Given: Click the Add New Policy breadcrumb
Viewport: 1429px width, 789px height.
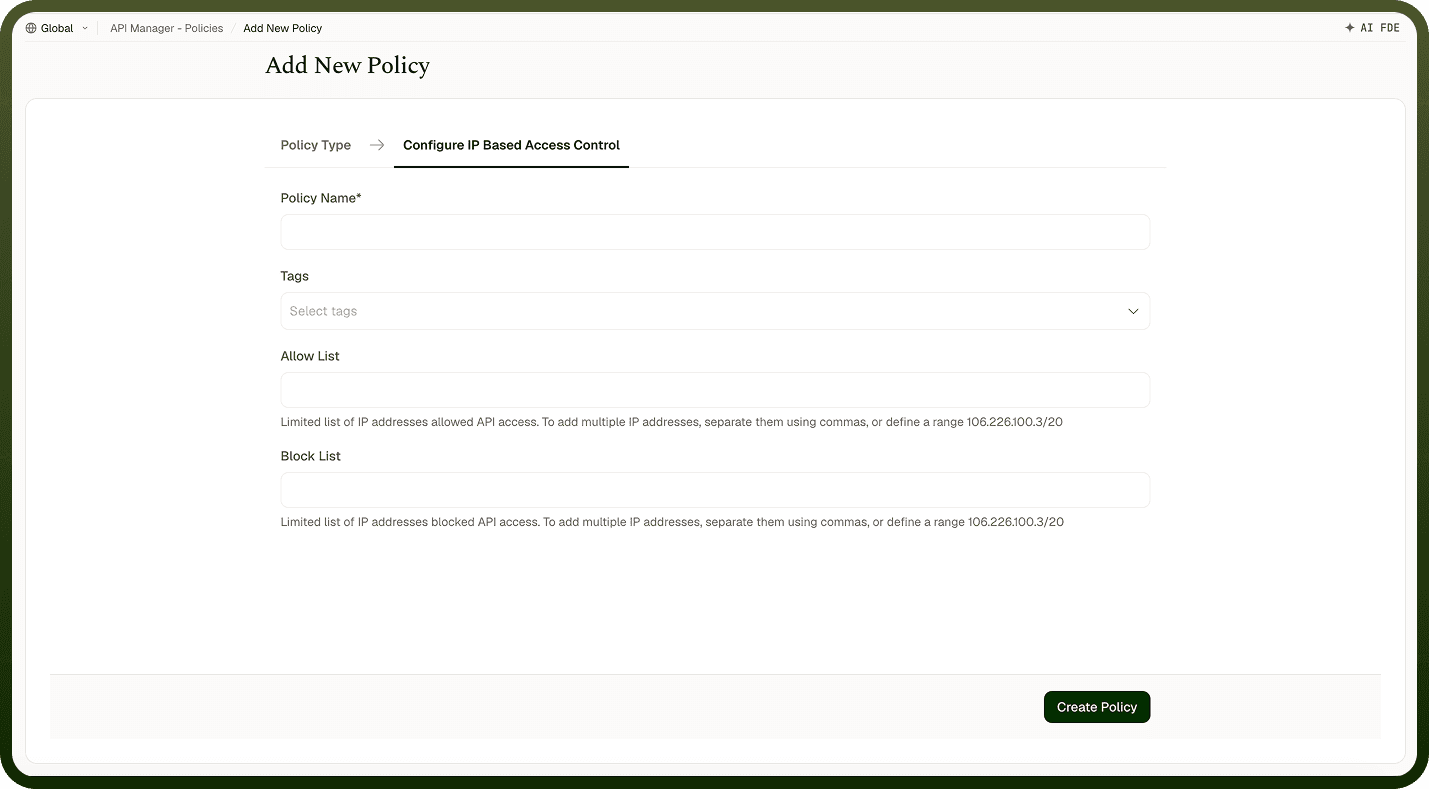Looking at the screenshot, I should click(x=283, y=28).
